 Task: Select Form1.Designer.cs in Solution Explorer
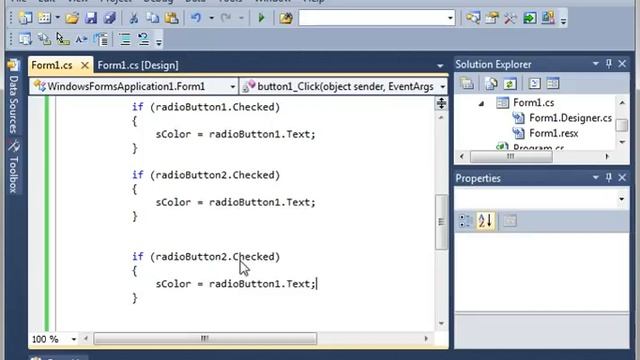pos(570,118)
